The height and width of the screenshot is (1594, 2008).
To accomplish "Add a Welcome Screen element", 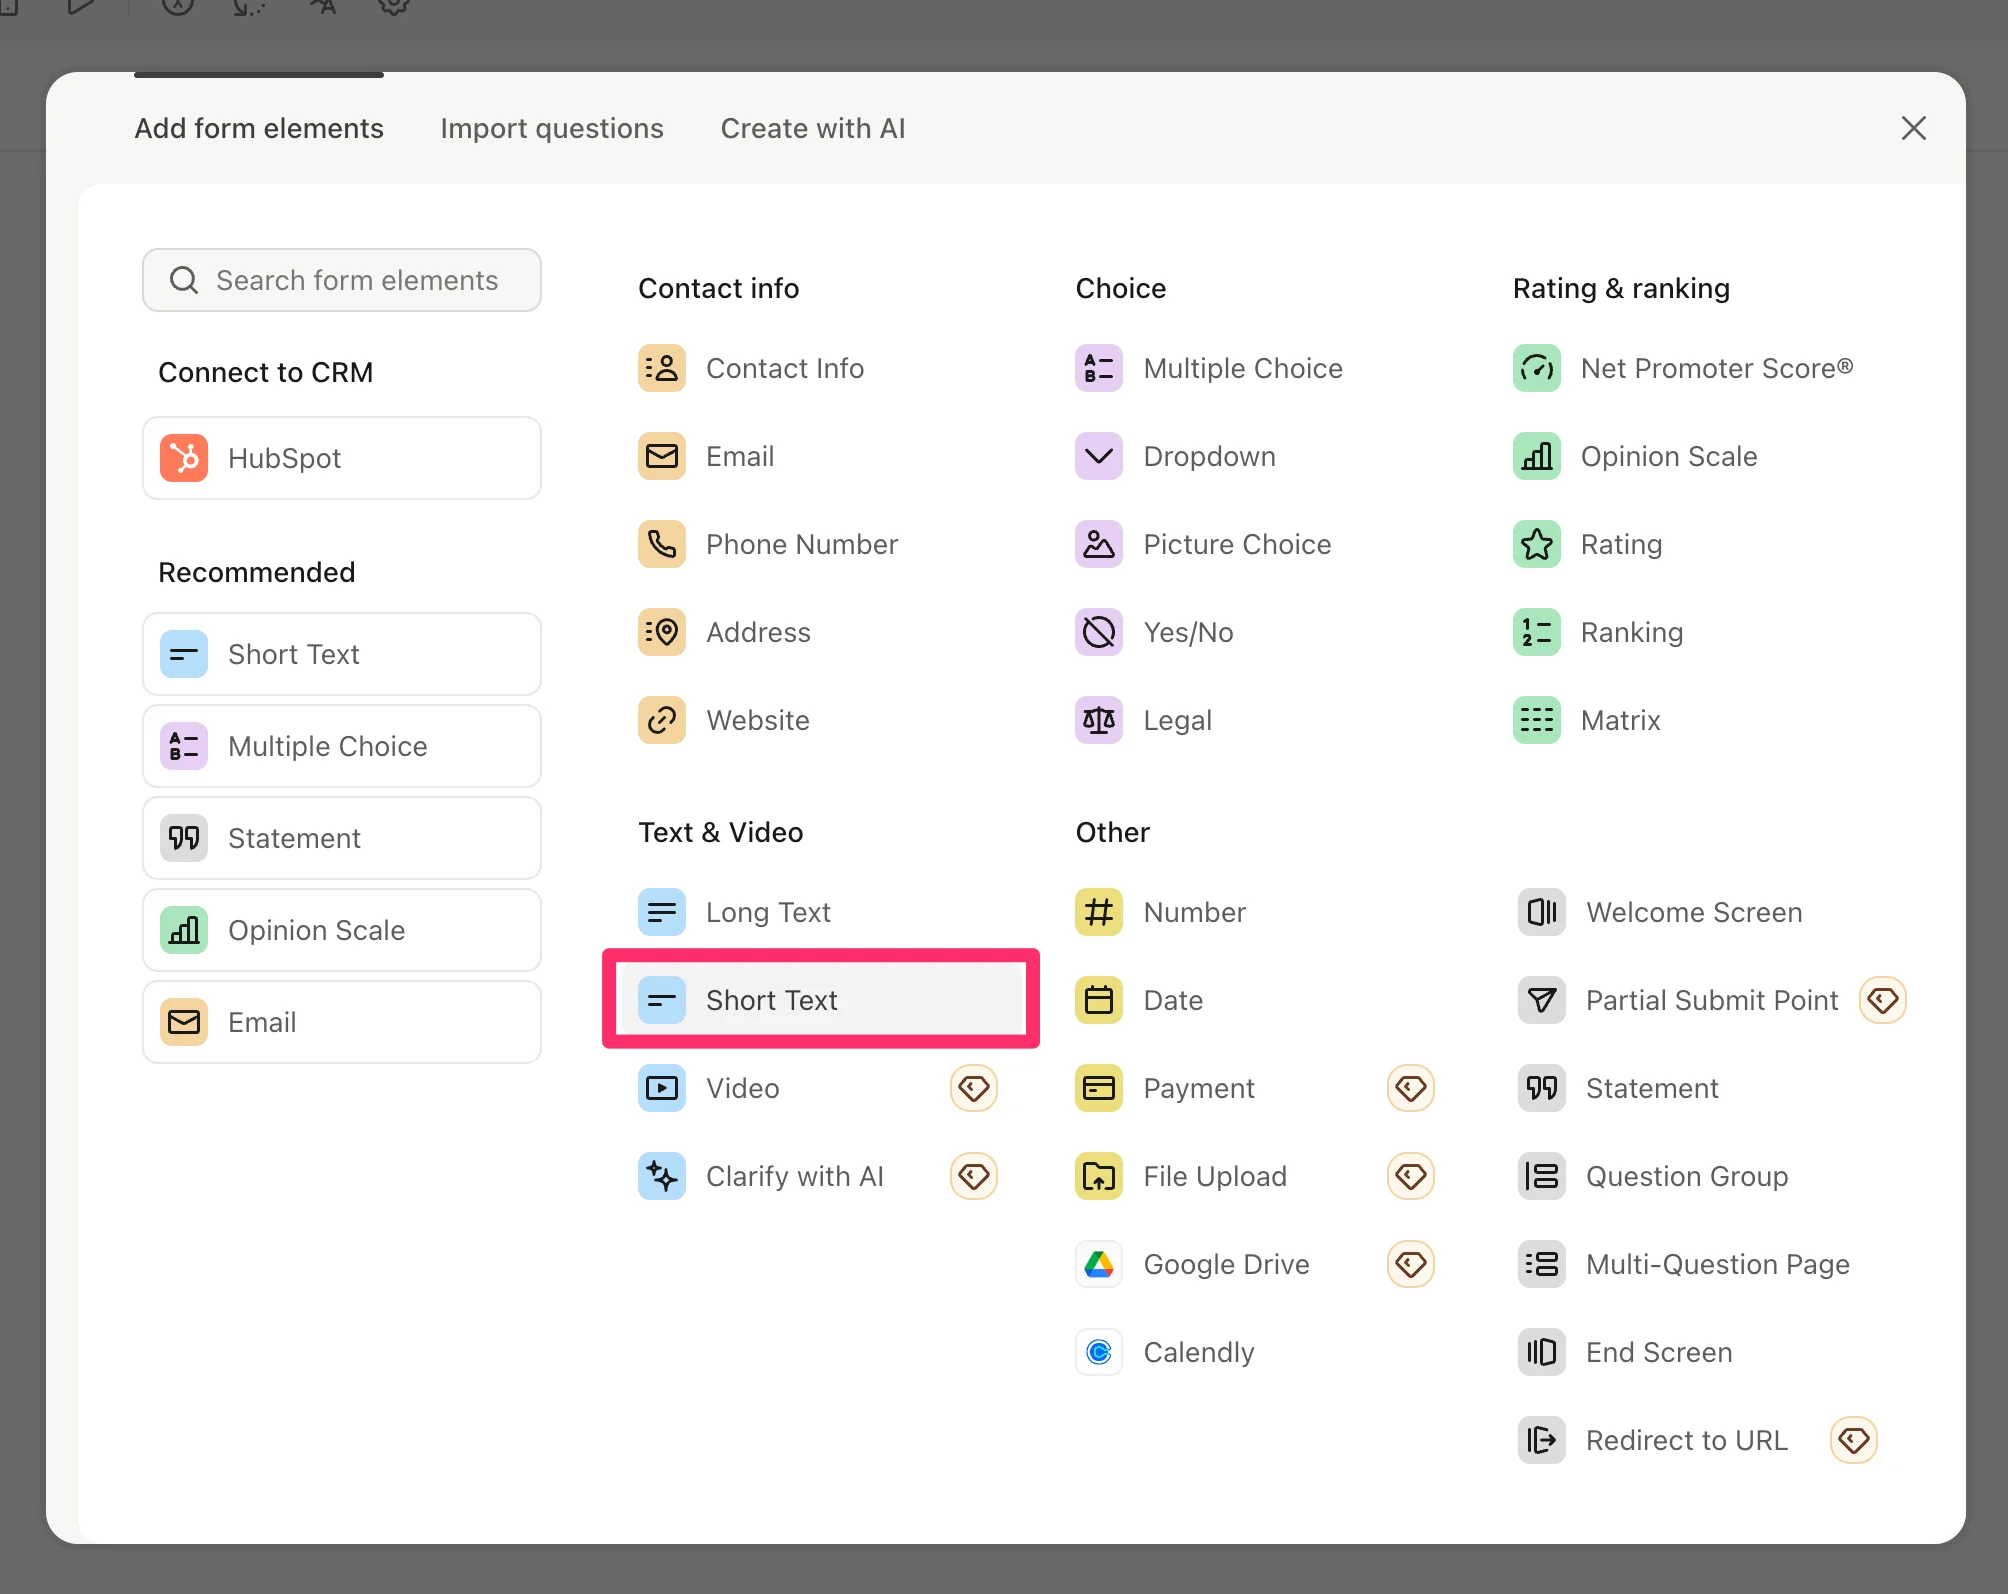I will click(x=1693, y=912).
